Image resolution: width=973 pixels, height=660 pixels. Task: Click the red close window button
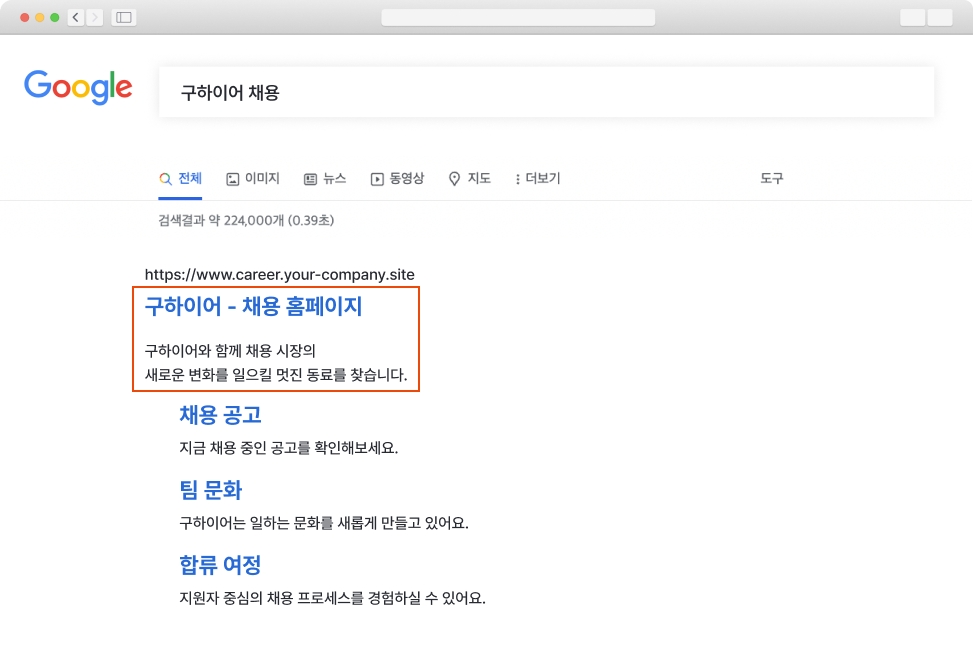(25, 17)
